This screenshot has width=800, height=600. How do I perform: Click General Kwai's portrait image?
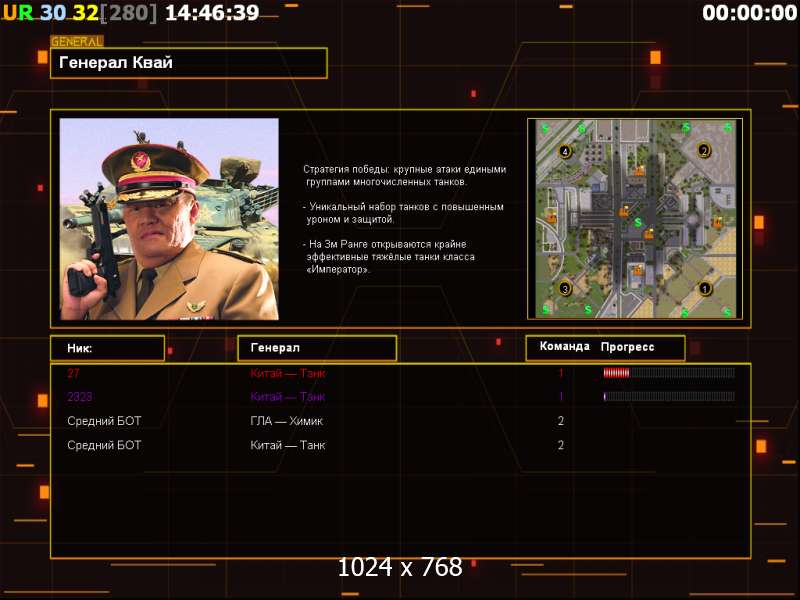169,219
